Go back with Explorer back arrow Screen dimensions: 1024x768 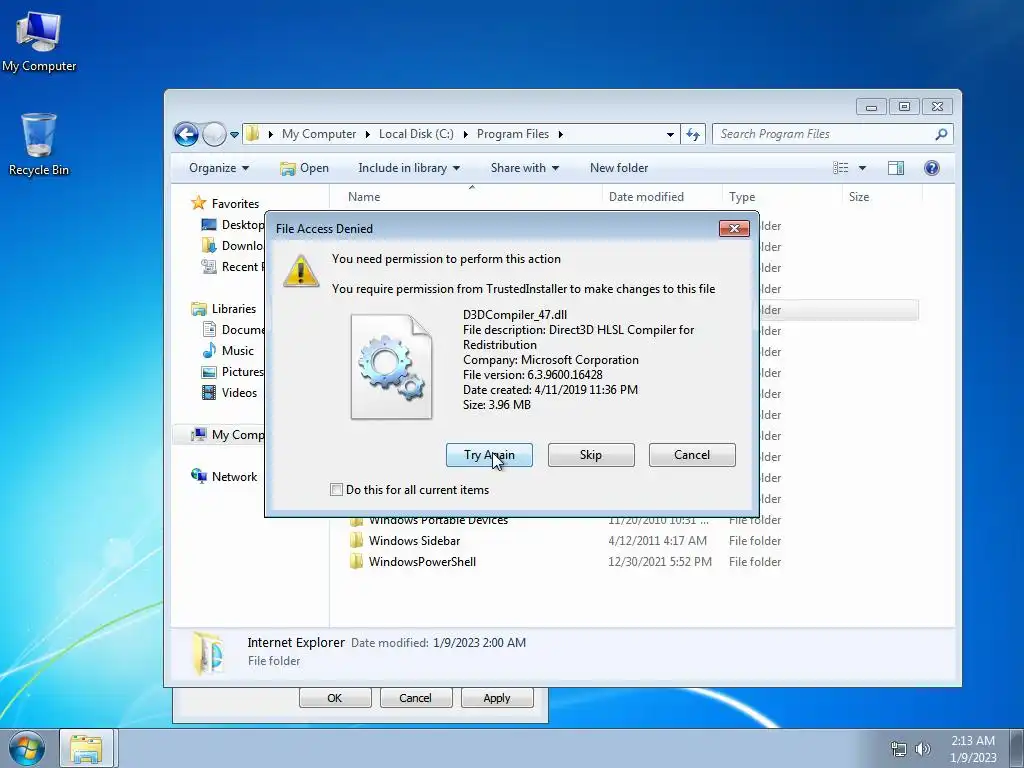pyautogui.click(x=186, y=135)
